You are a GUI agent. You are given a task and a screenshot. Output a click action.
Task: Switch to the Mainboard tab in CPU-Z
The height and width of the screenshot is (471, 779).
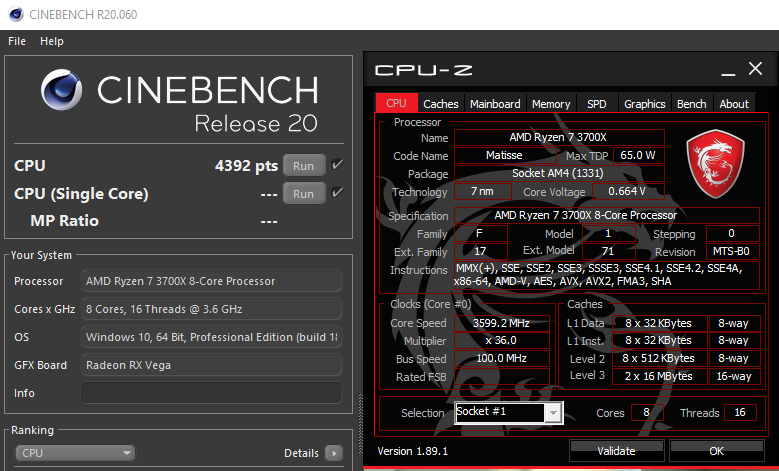[495, 104]
